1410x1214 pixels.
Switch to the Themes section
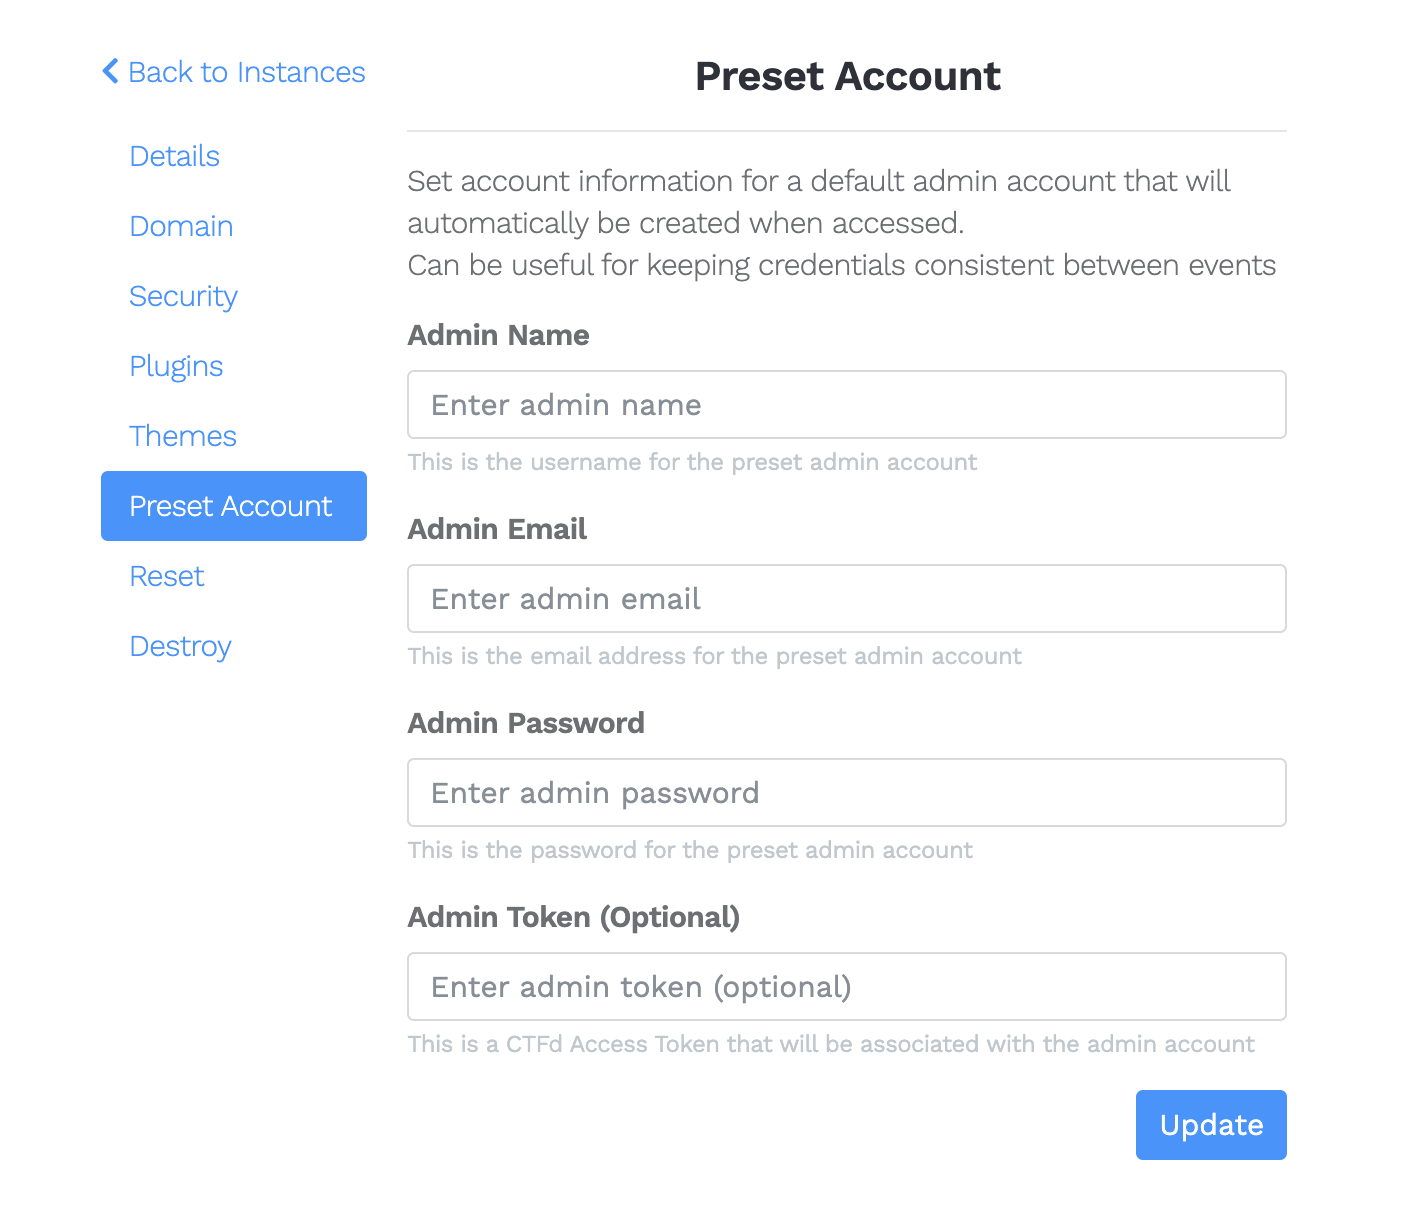183,436
